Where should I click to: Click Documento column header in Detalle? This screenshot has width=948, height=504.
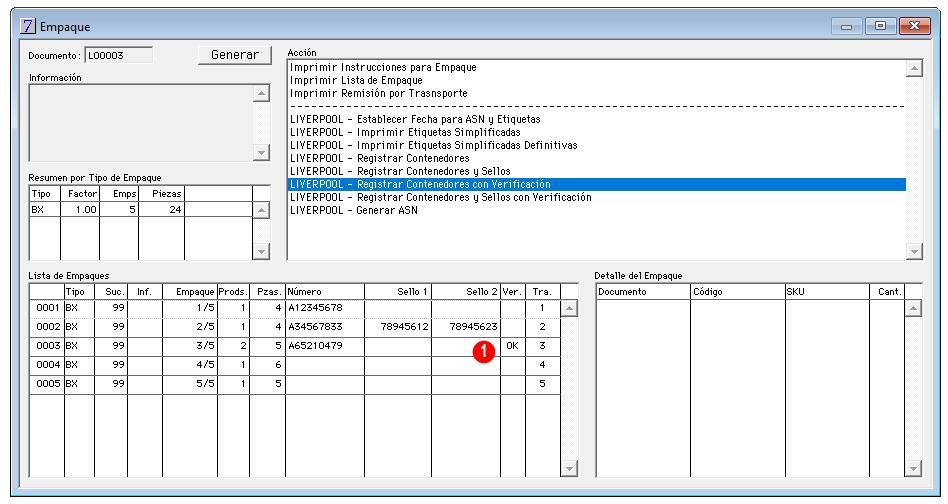pos(643,292)
